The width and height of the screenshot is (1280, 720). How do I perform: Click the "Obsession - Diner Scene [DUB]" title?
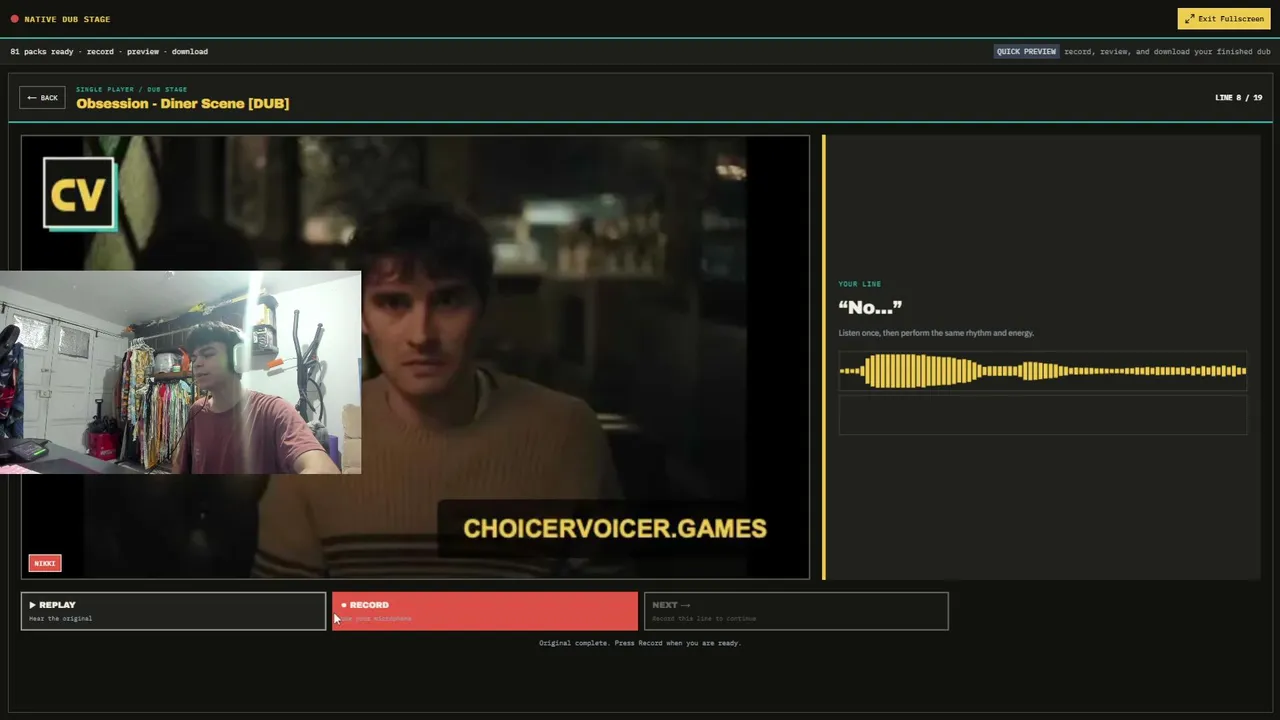[x=183, y=103]
